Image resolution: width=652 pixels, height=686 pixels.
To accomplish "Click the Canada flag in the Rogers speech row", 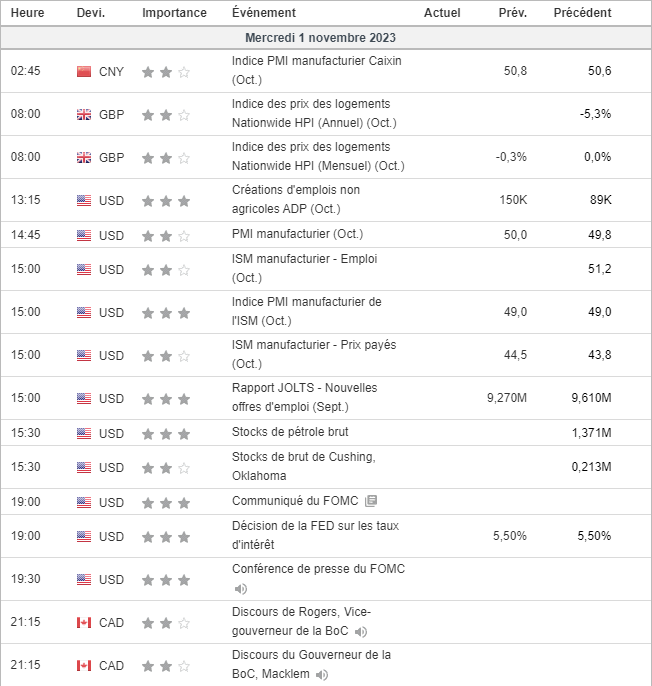I will (84, 623).
